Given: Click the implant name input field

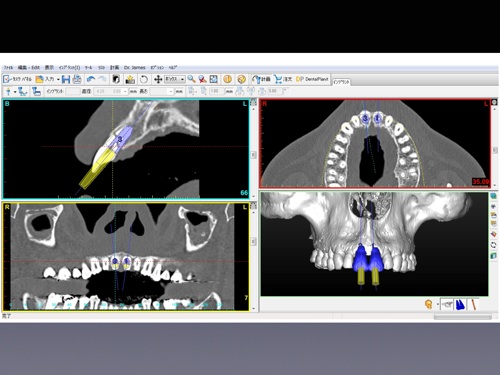Looking at the screenshot, I should coord(73,91).
